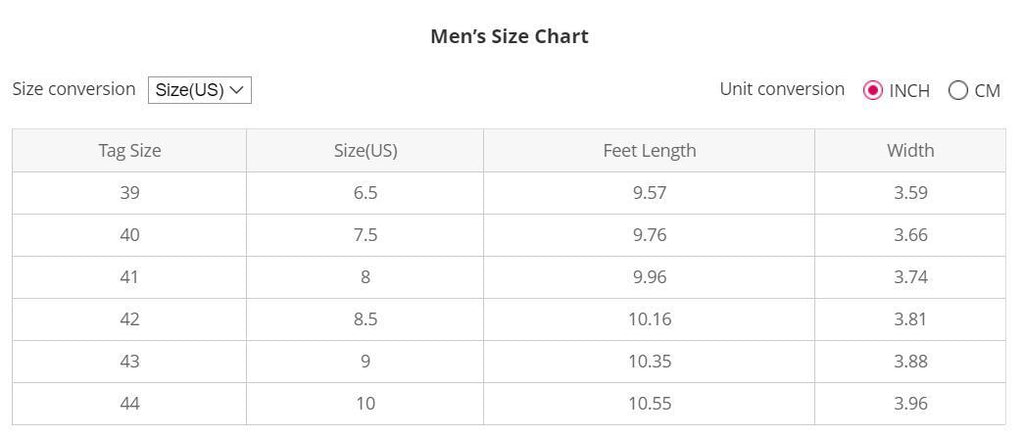Click feet length 9.96 cell
This screenshot has width=1024, height=438.
coord(649,277)
